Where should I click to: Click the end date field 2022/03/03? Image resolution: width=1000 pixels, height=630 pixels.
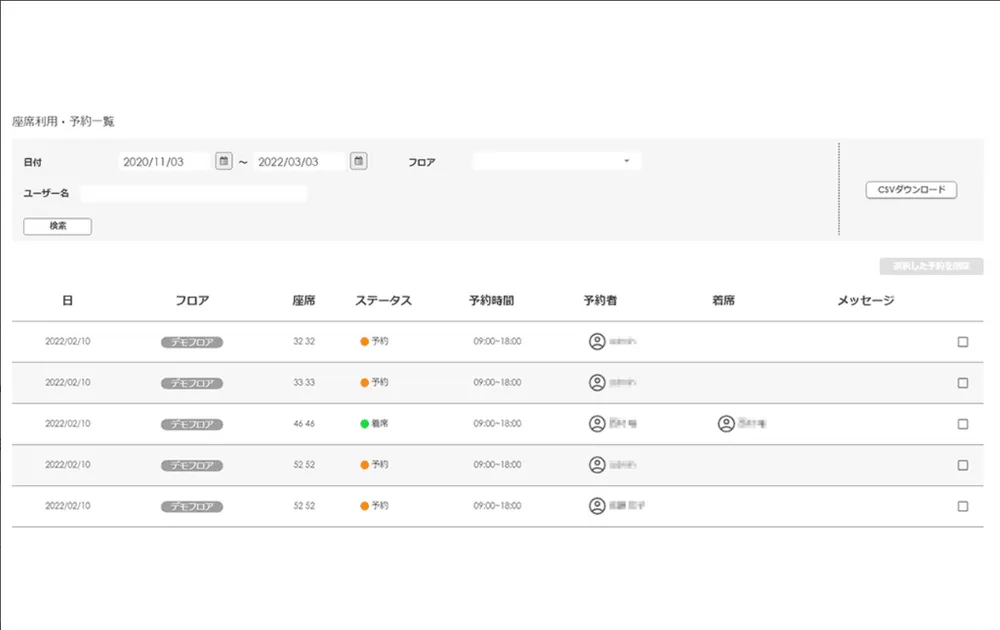(x=299, y=161)
